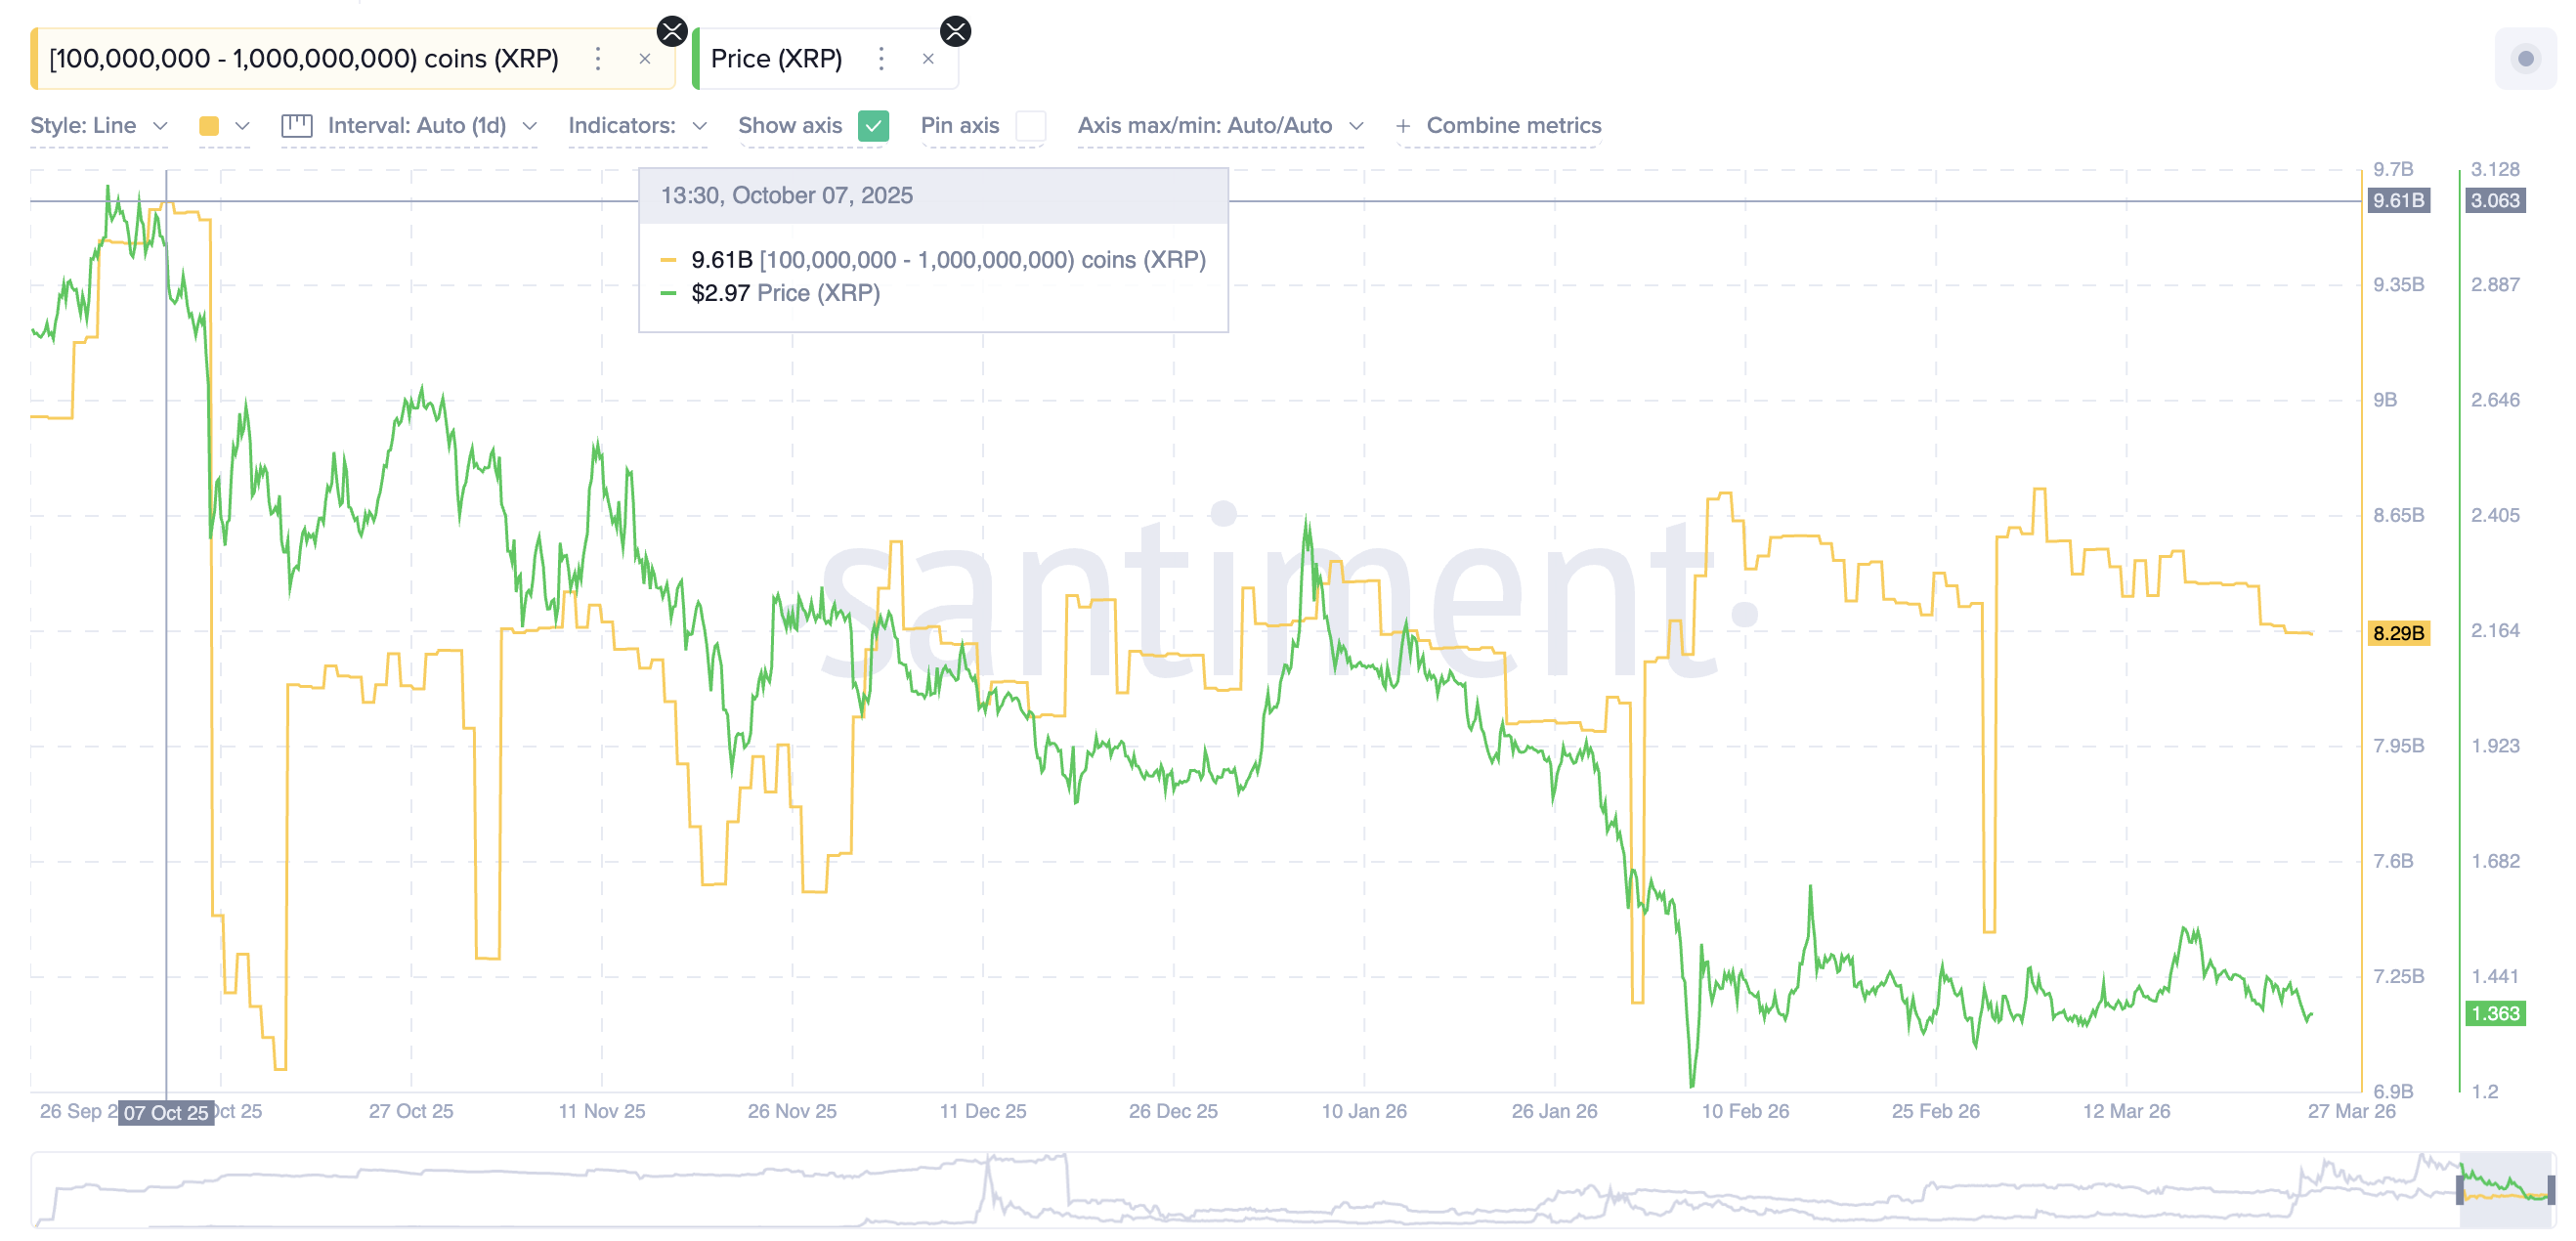Screen dimensions: 2576x1241
Task: Click the interval calendar icon
Action: (x=296, y=126)
